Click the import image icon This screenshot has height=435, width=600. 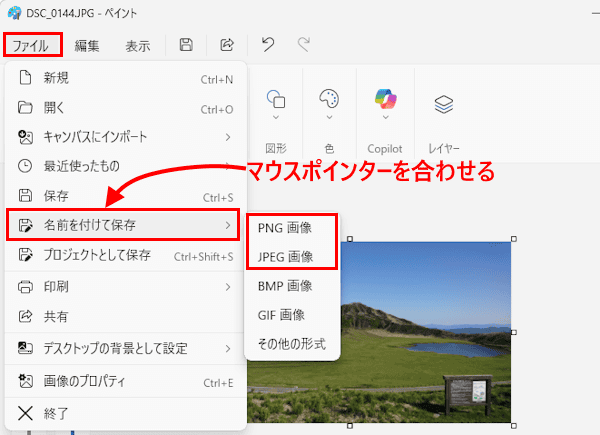coord(25,137)
